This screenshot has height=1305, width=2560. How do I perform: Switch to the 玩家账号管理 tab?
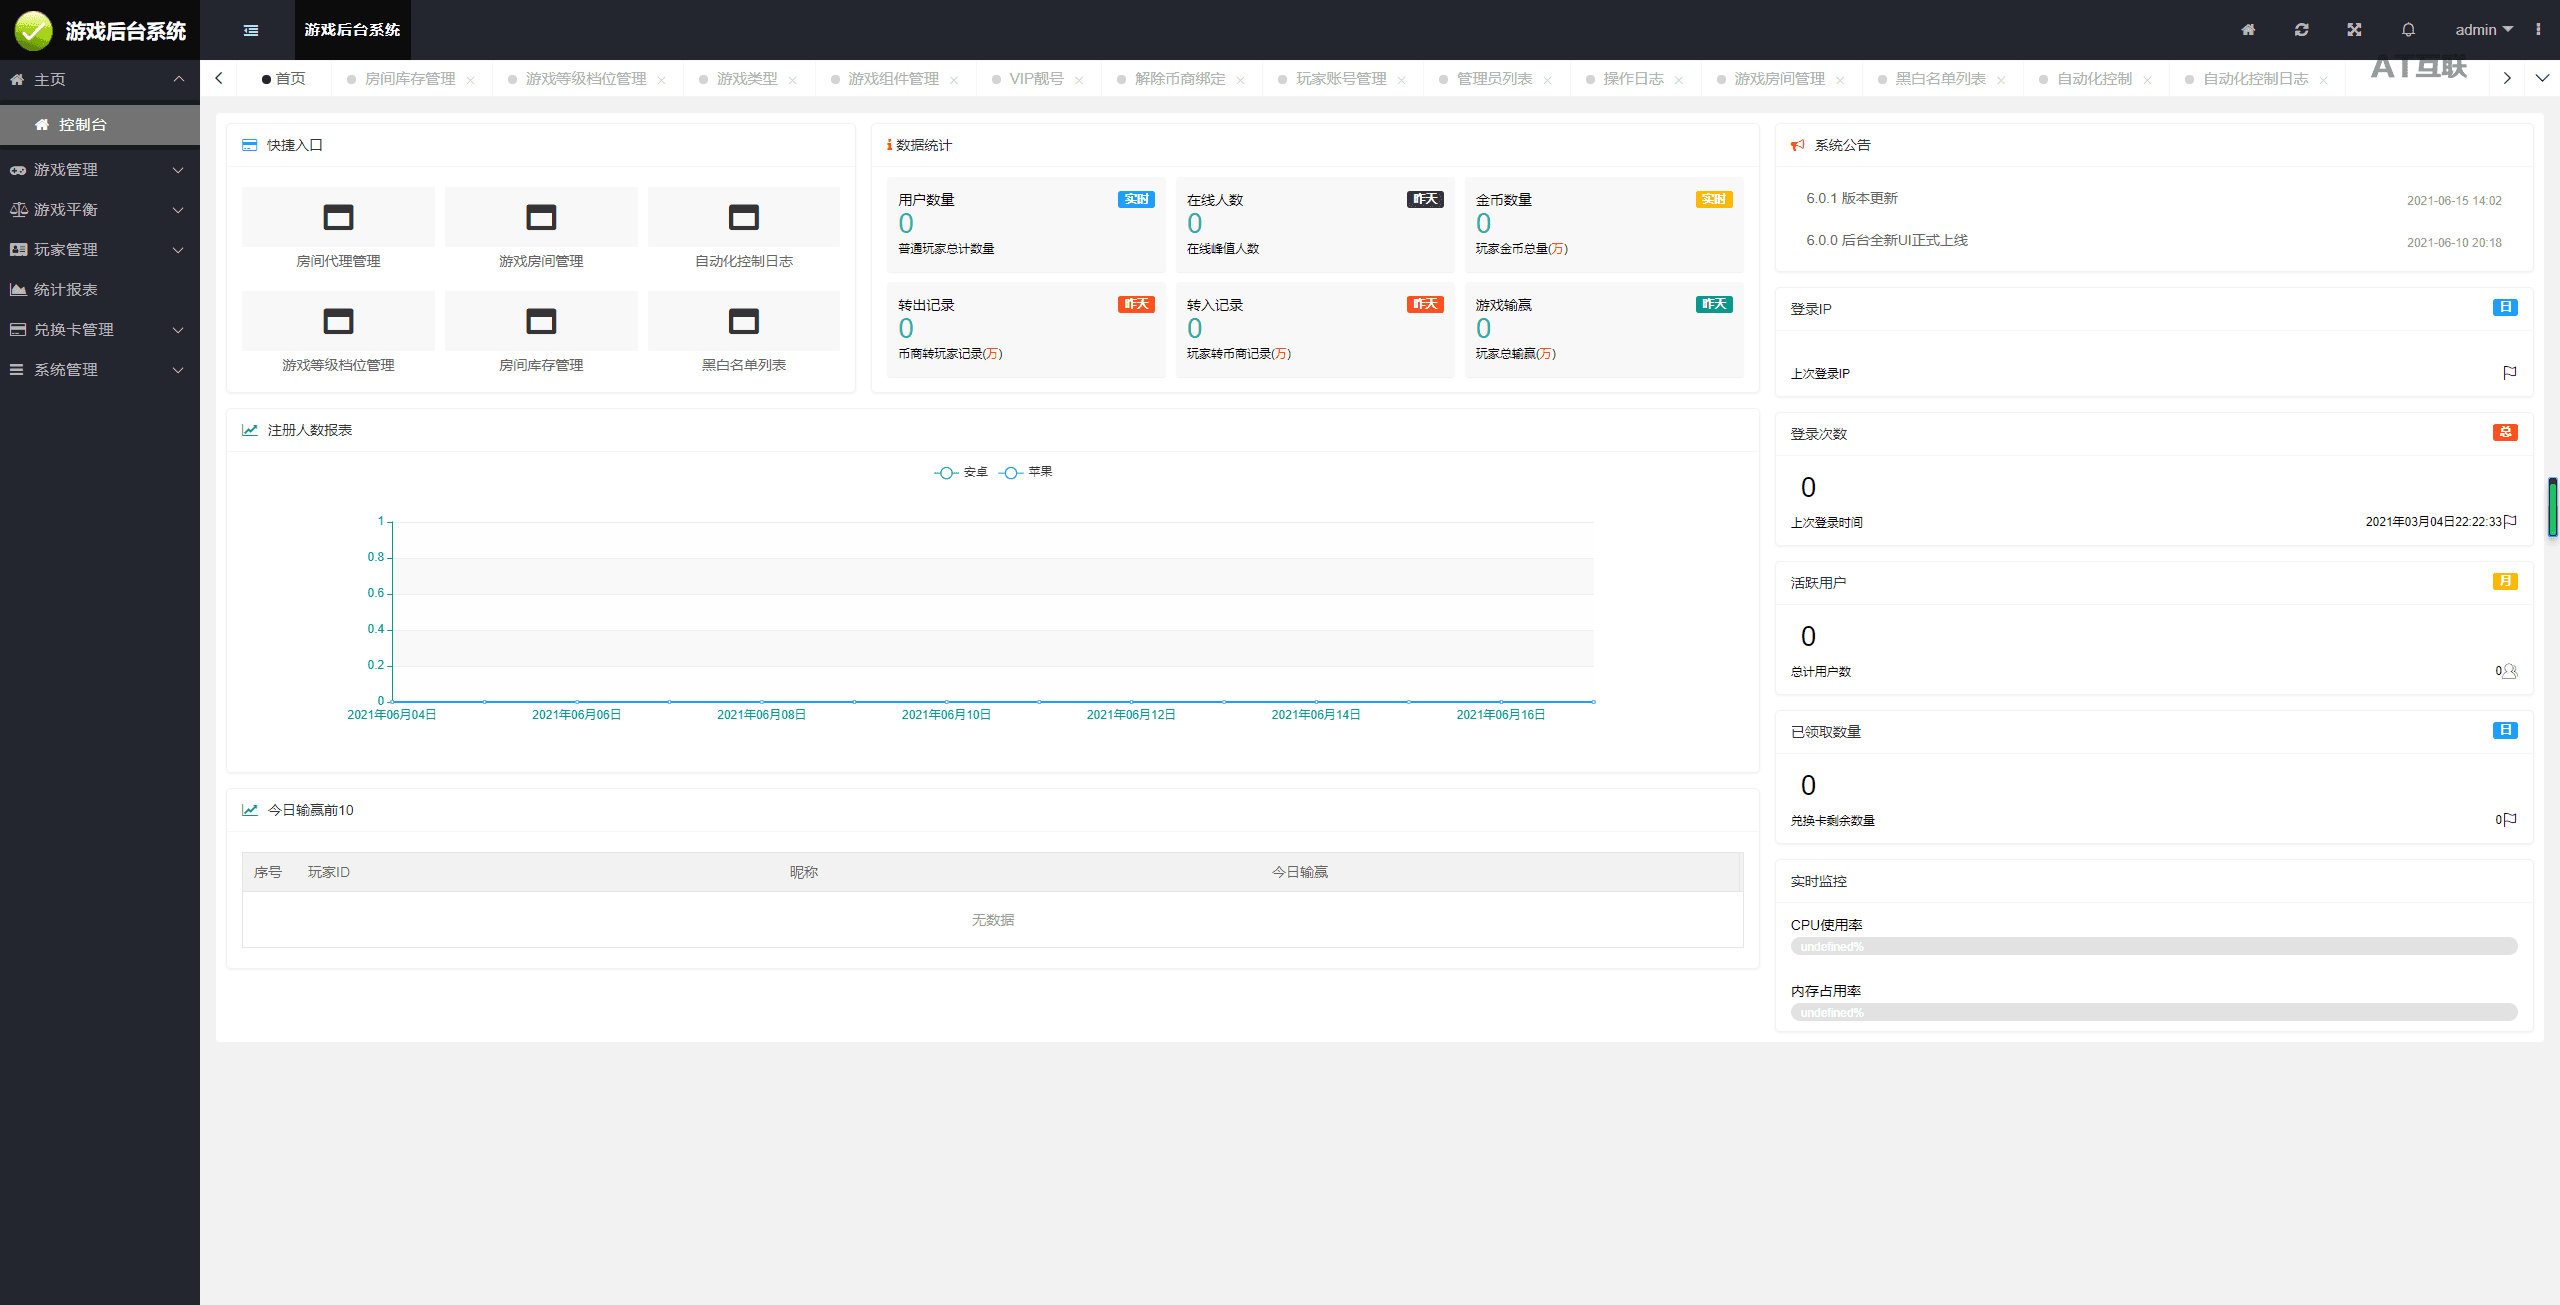1340,79
